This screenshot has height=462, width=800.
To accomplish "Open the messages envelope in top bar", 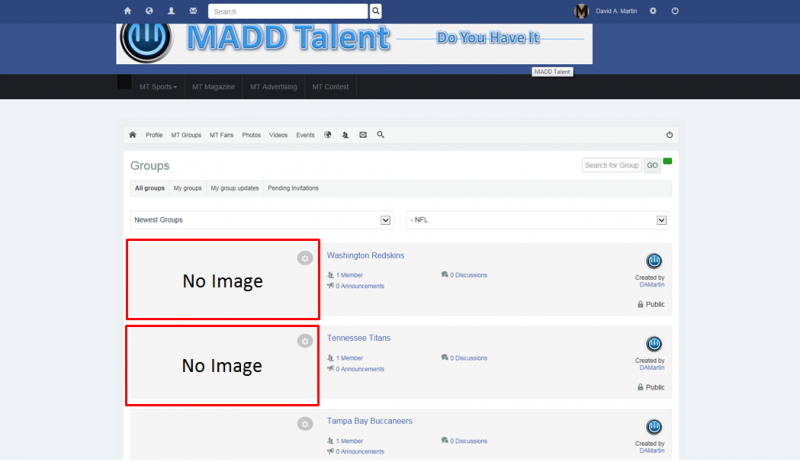I will (x=193, y=11).
